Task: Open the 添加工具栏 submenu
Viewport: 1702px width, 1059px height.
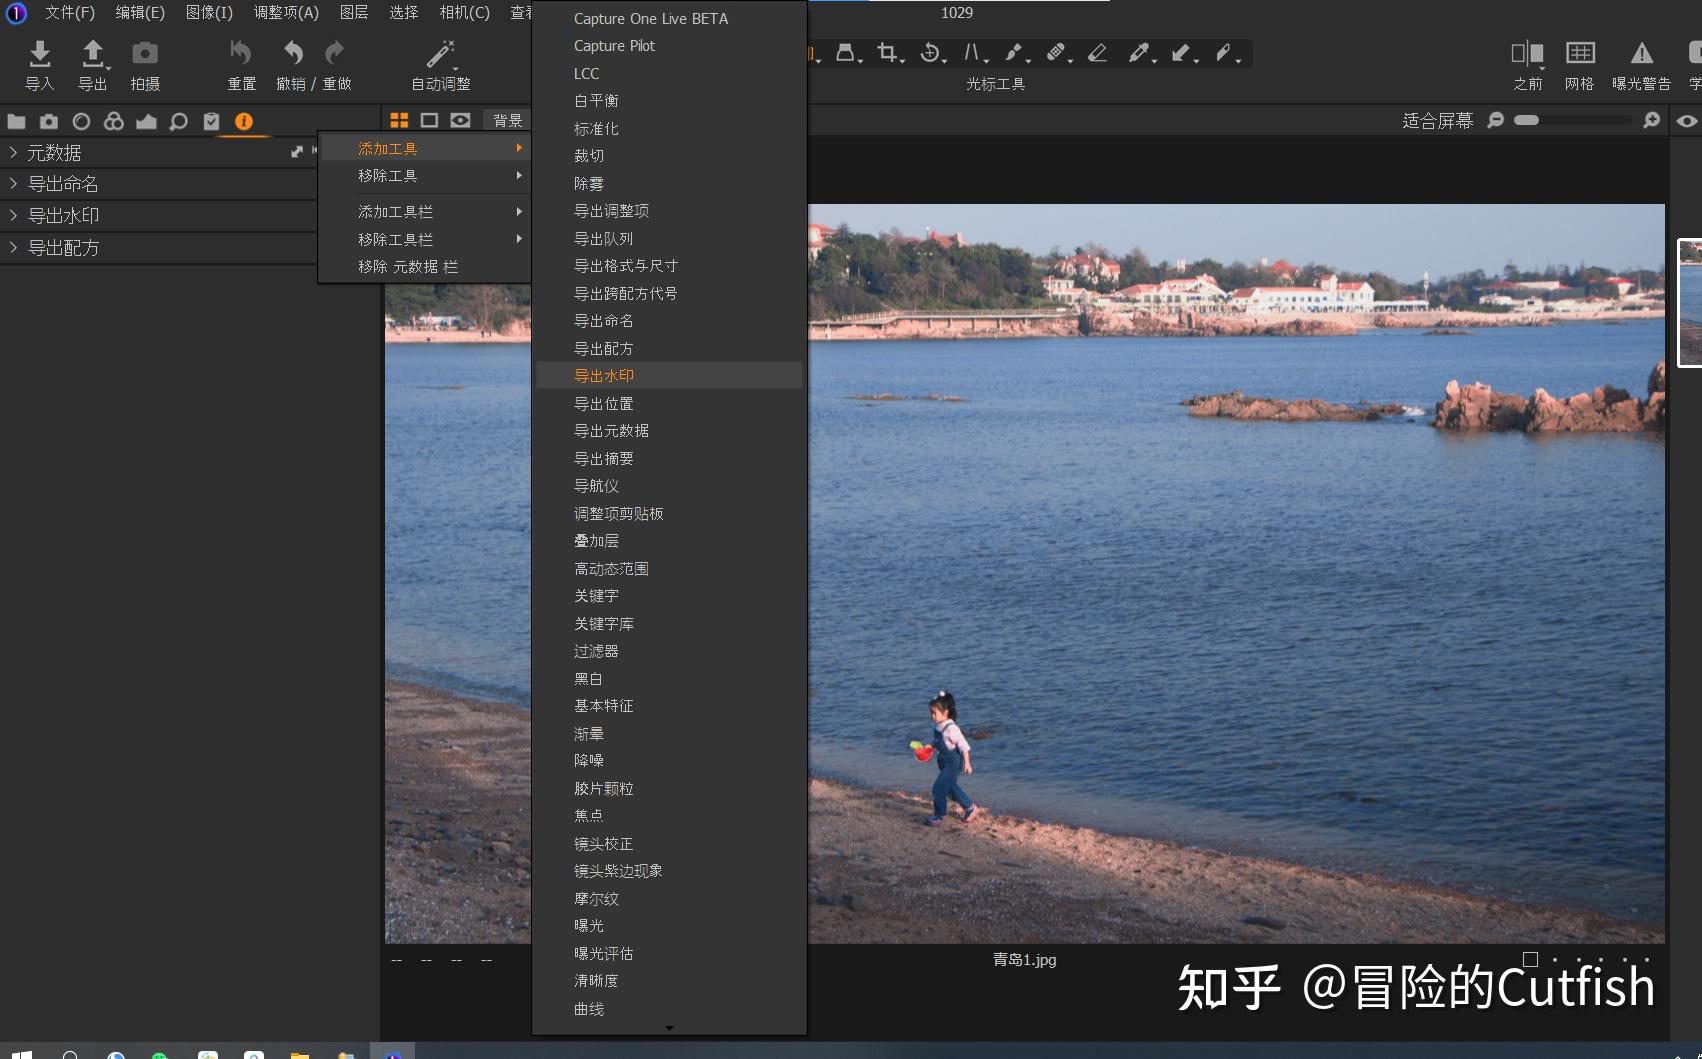Action: 424,212
